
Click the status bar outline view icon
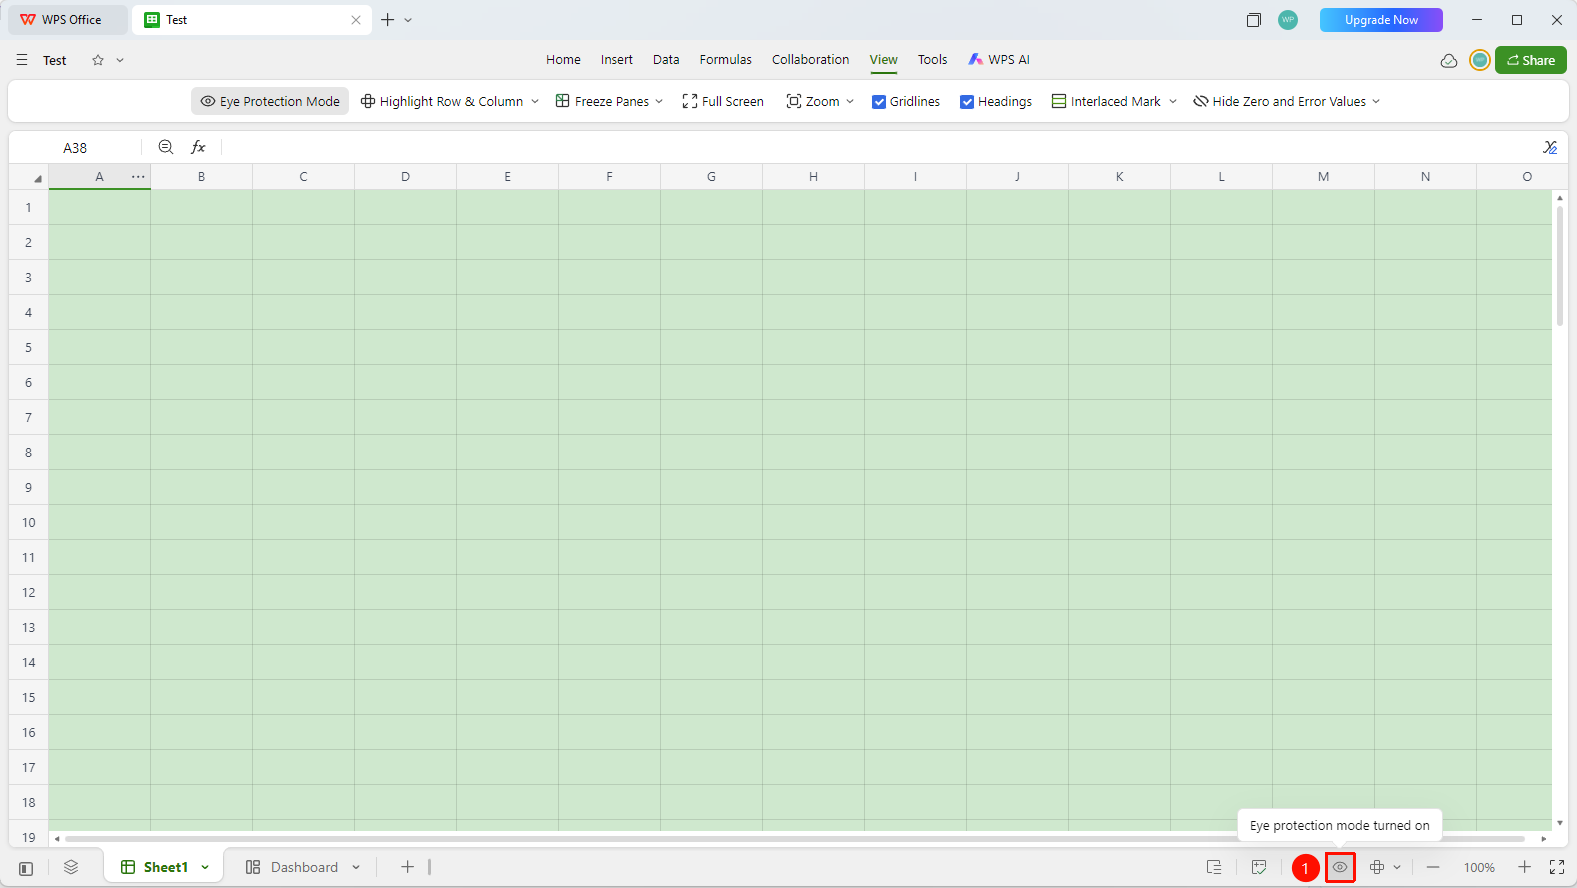click(1214, 867)
